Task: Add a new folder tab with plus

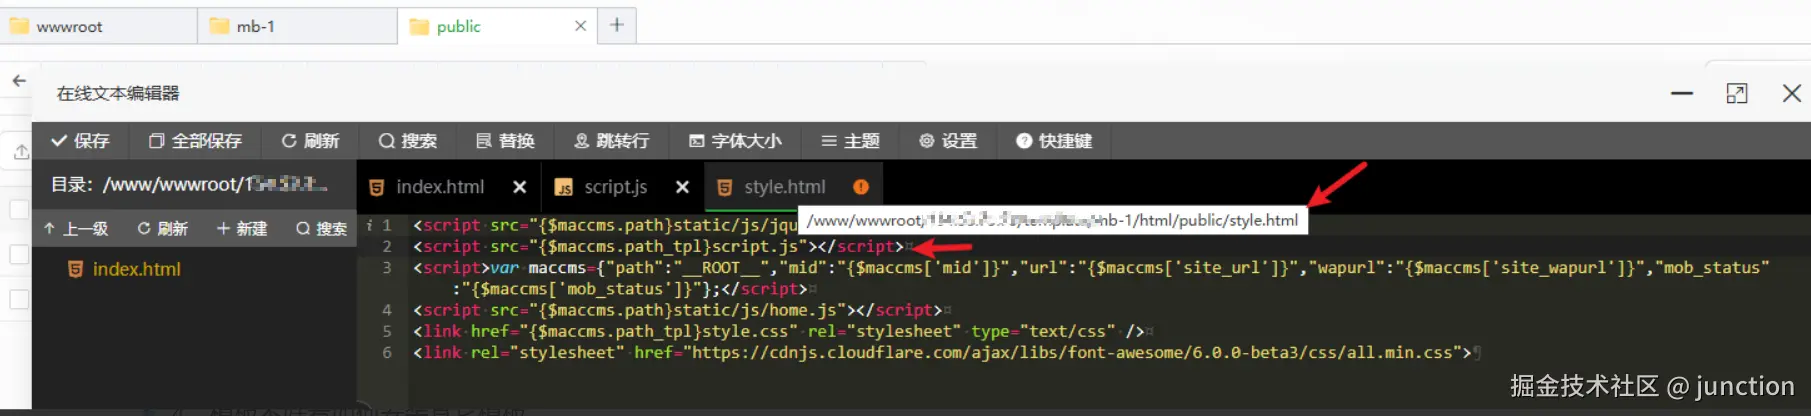Action: pos(617,25)
